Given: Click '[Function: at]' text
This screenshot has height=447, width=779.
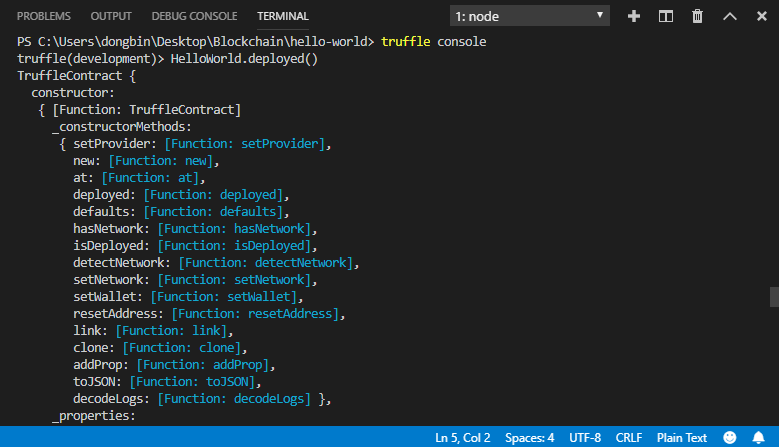Looking at the screenshot, I should 150,177.
